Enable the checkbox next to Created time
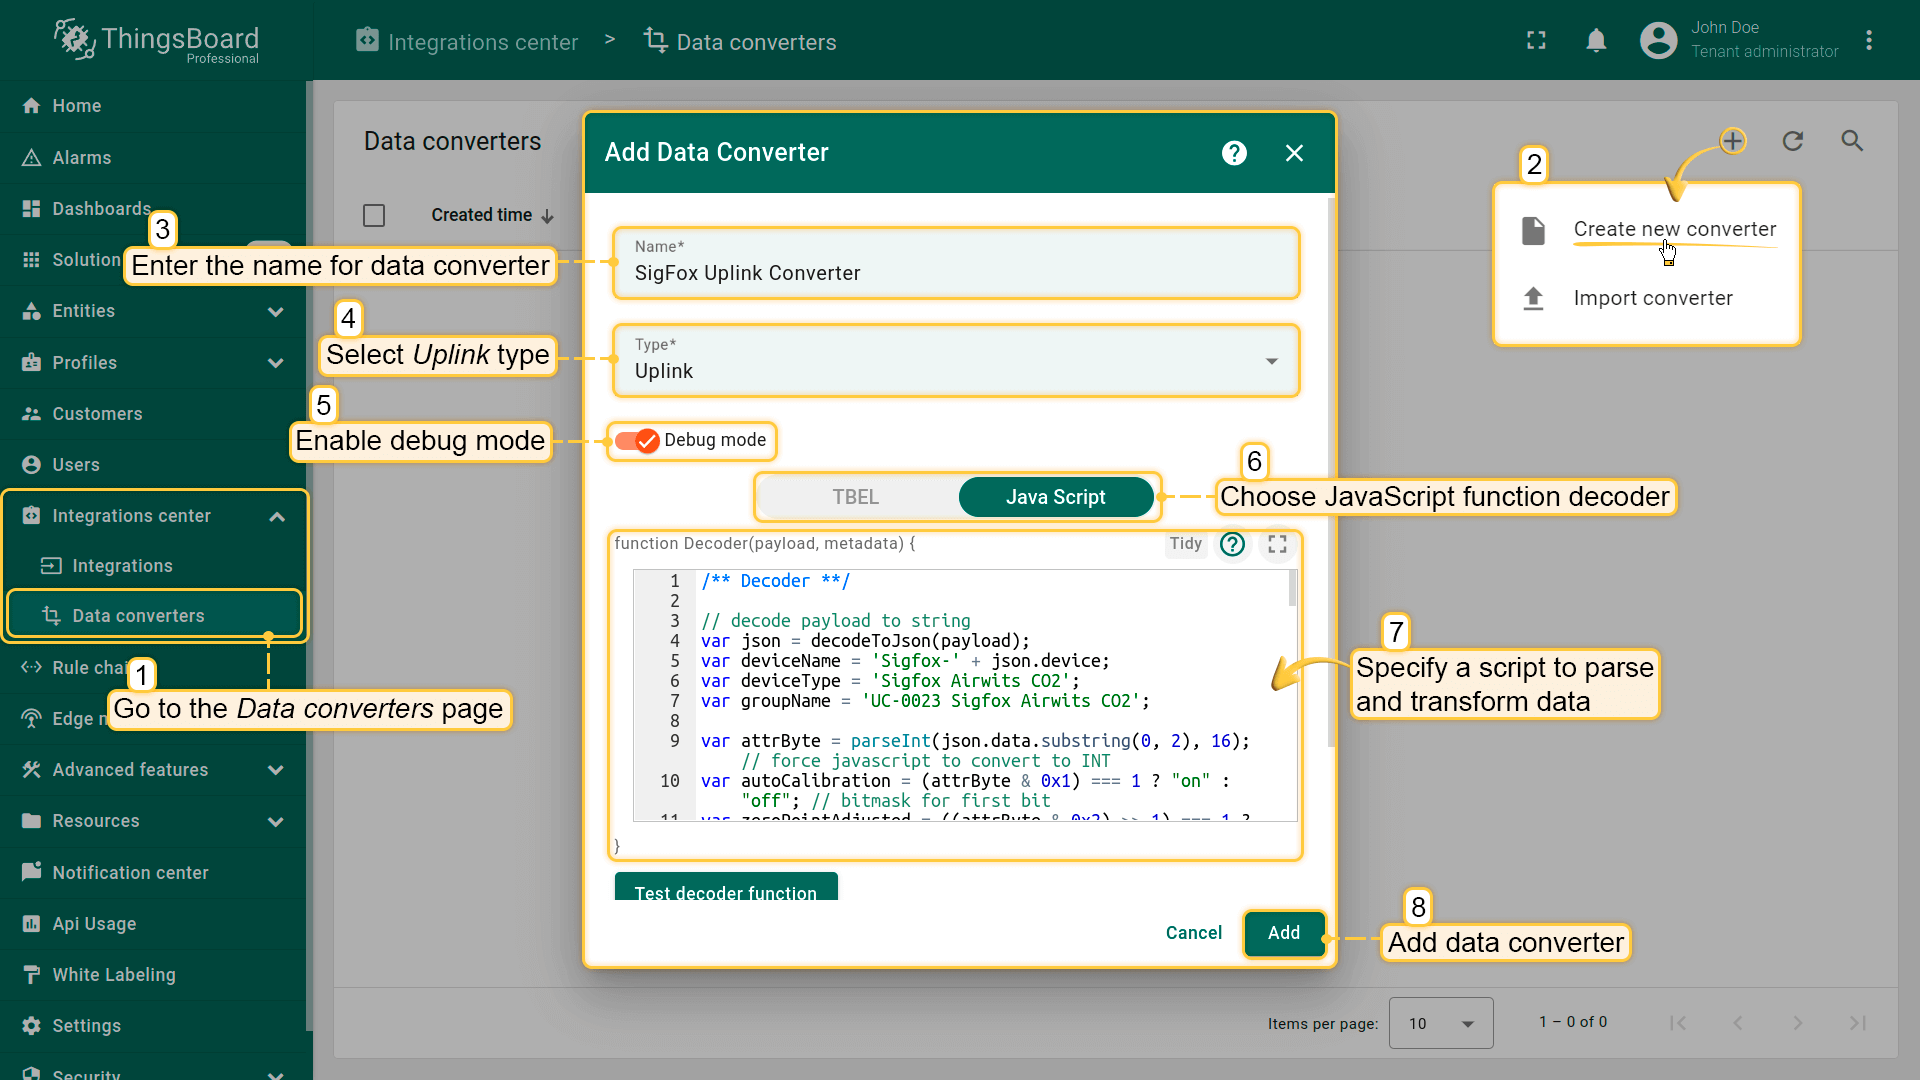Viewport: 1920px width, 1080px height. 373,215
